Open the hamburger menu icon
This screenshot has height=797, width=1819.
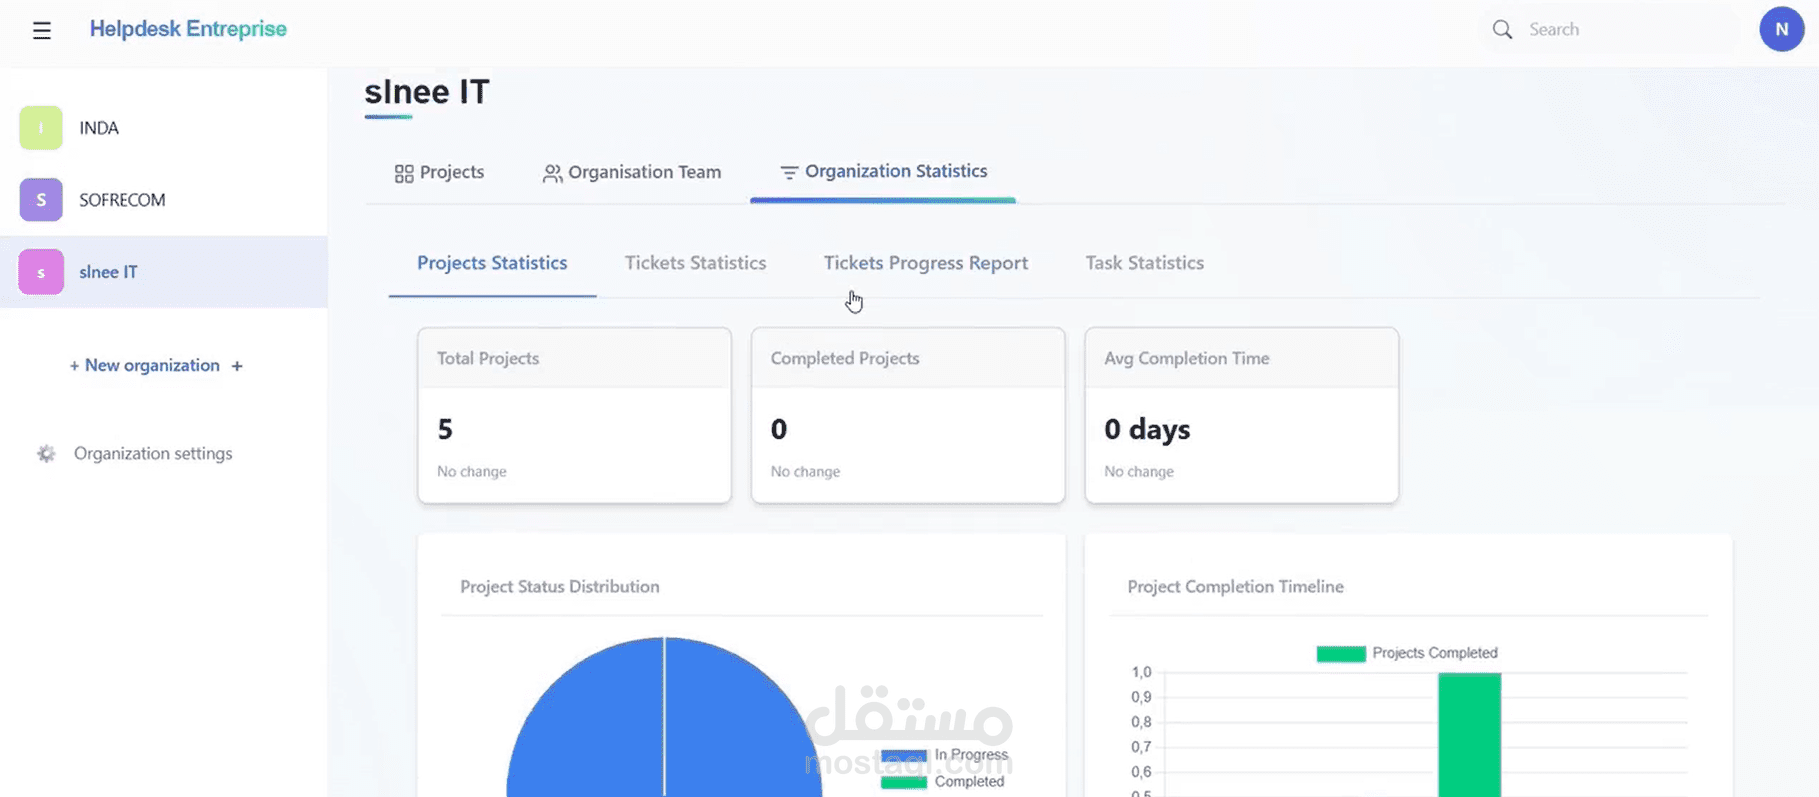[41, 30]
